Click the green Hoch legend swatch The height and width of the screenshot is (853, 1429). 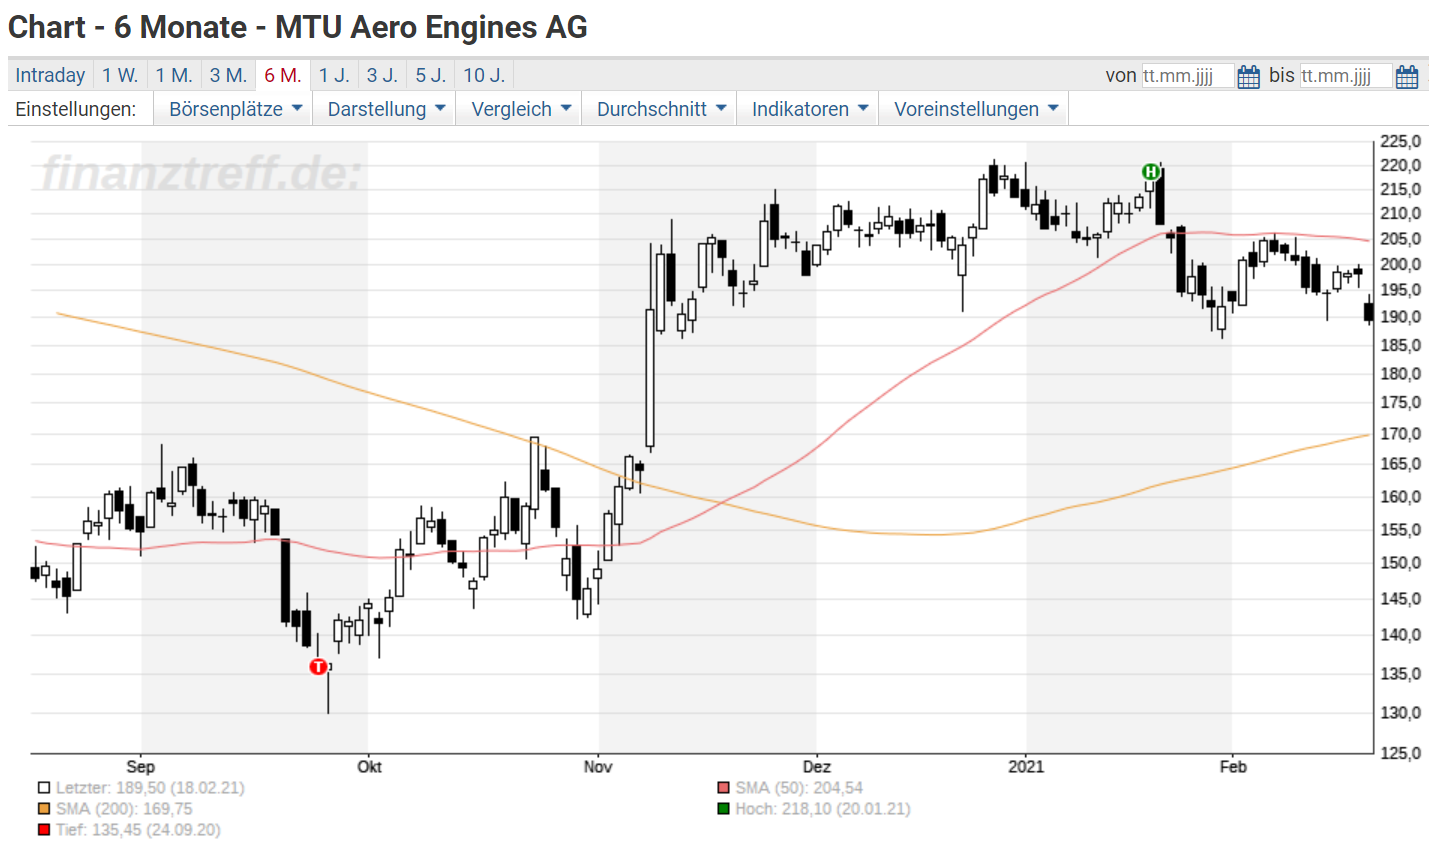724,809
